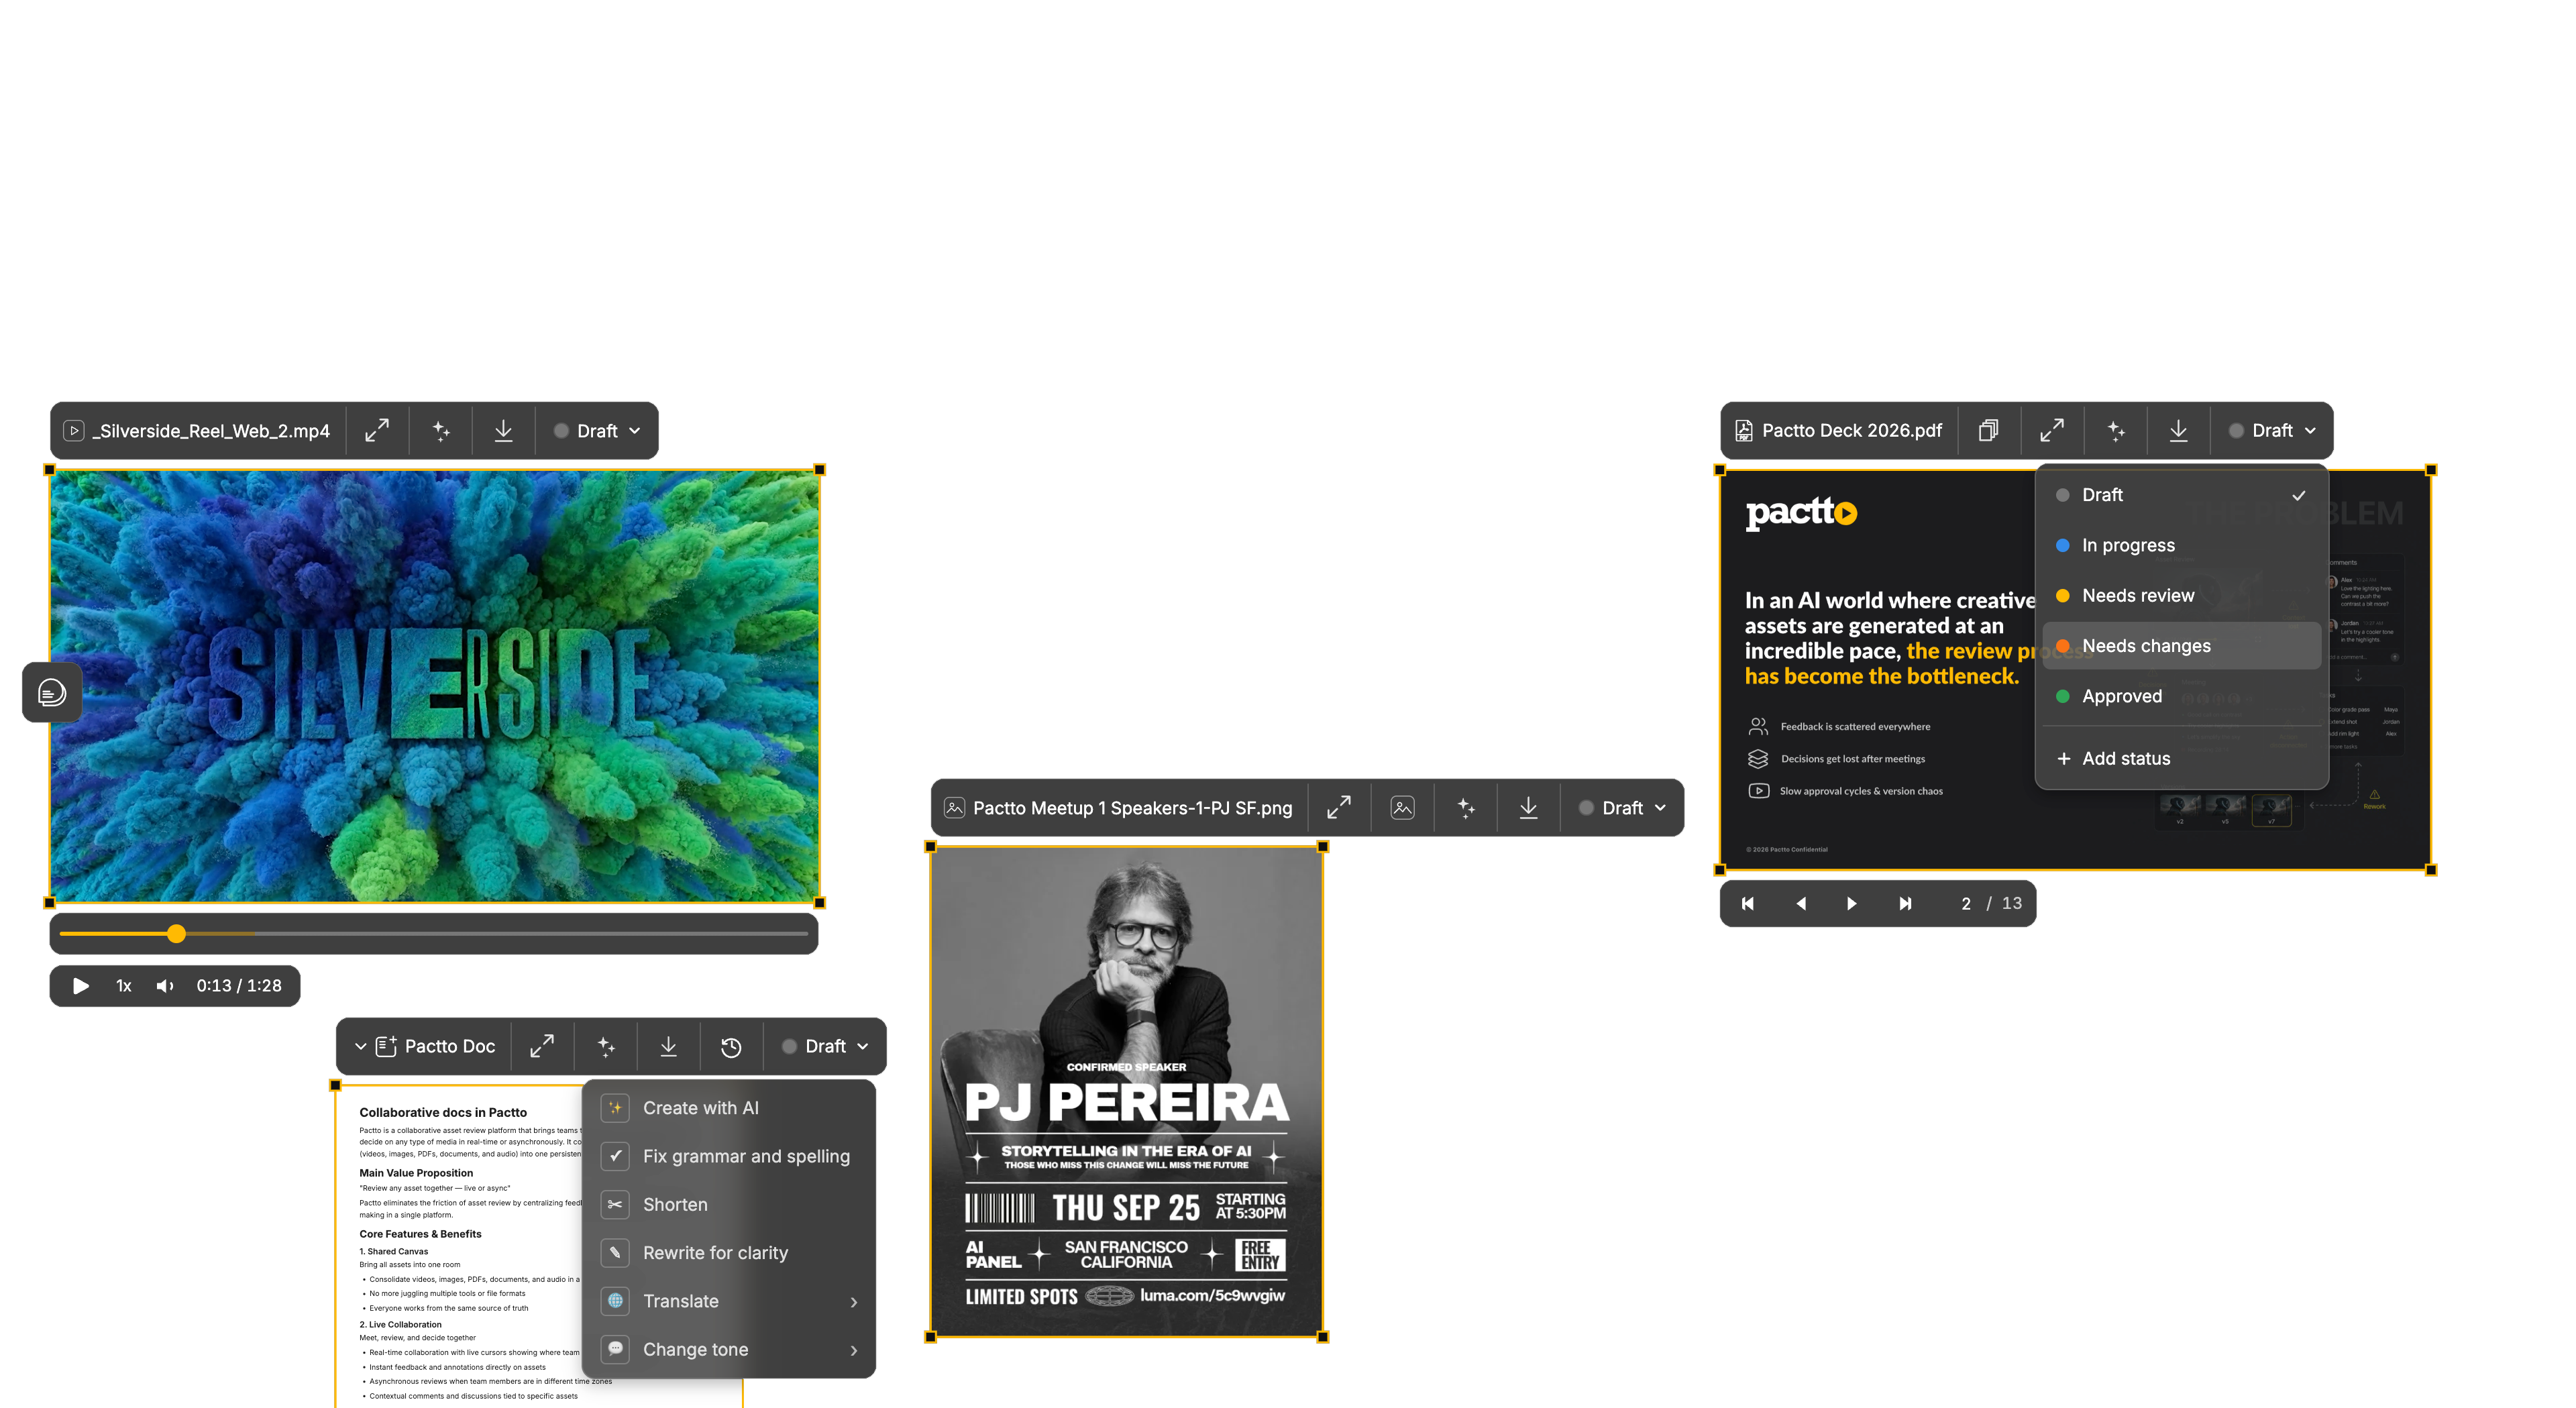Choose Create with AI
The image size is (2576, 1408).
click(729, 1108)
